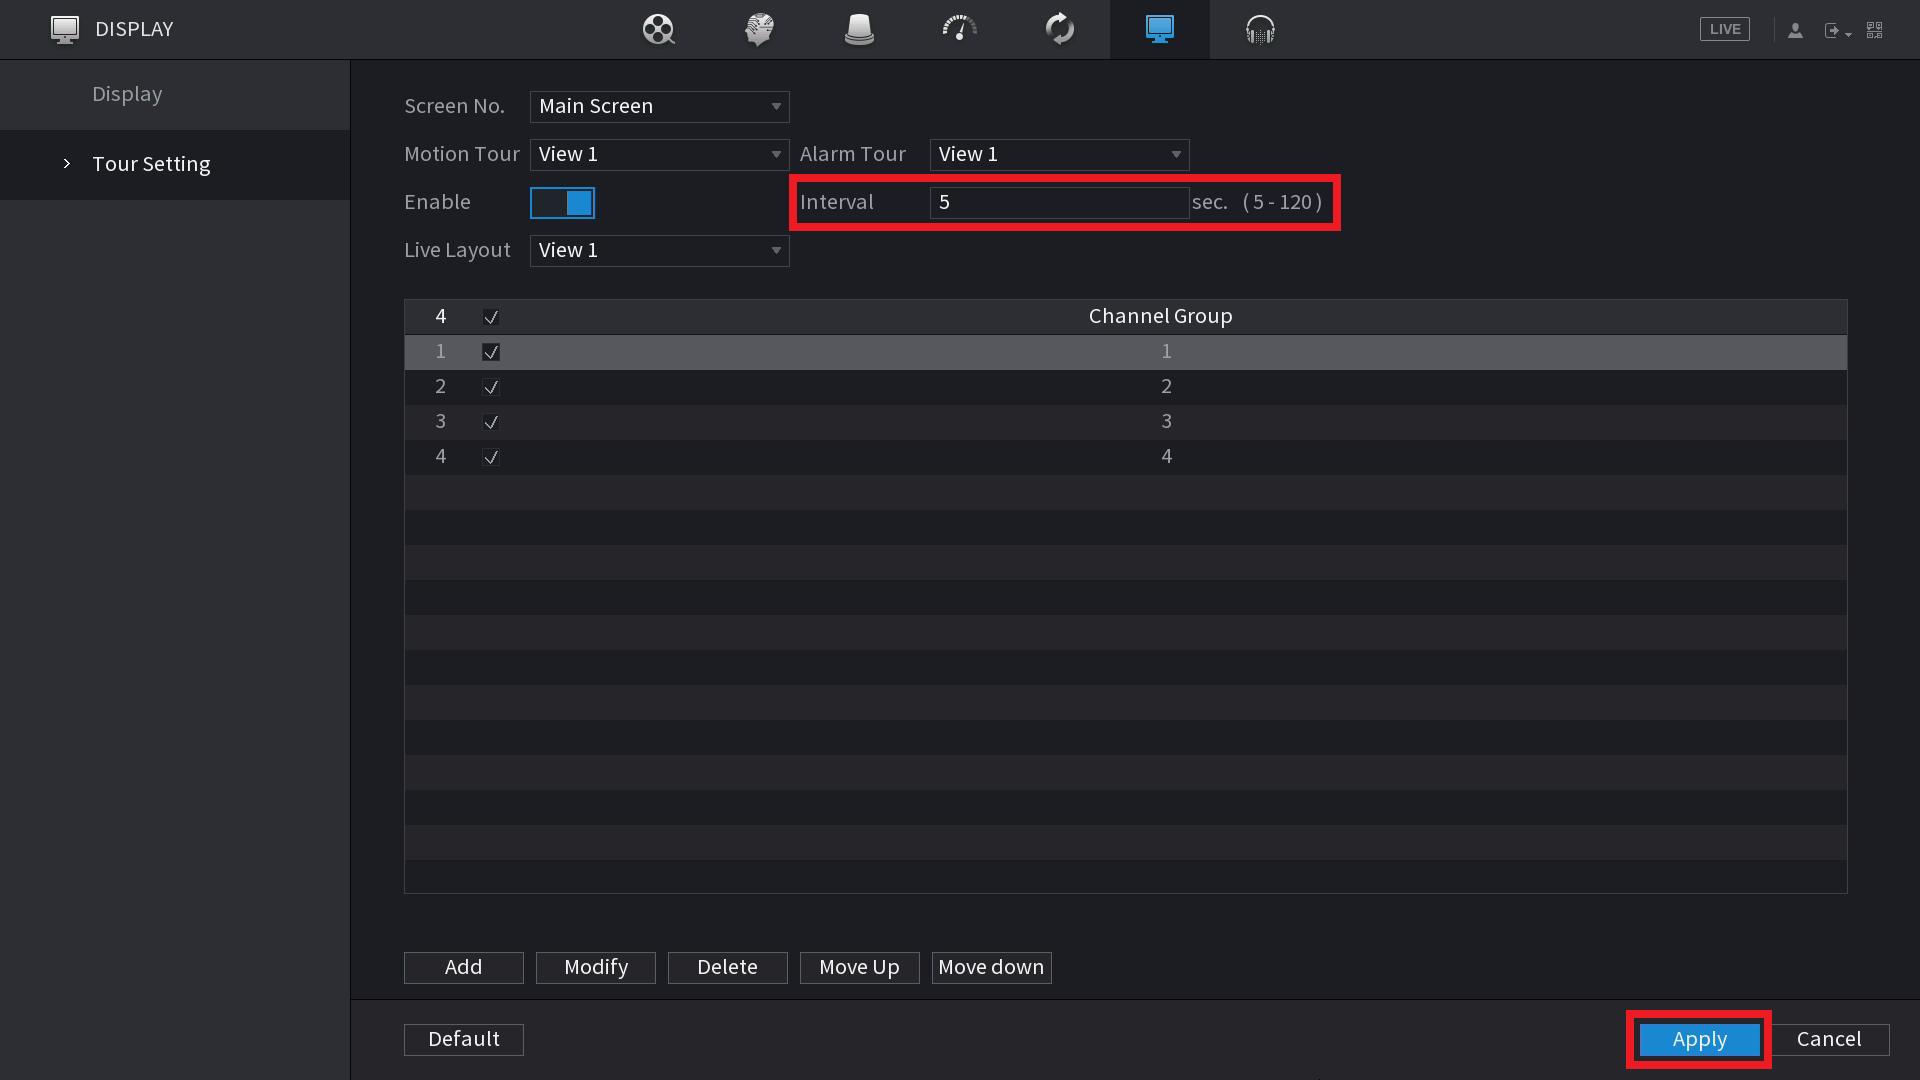The image size is (1920, 1080).
Task: Click the Interval seconds input field
Action: [1059, 203]
